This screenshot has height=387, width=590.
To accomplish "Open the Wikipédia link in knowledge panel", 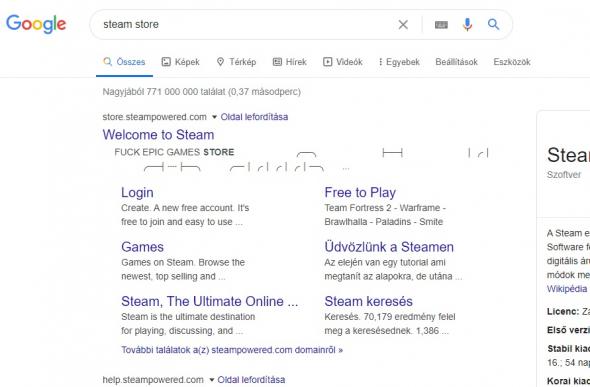I will (567, 289).
